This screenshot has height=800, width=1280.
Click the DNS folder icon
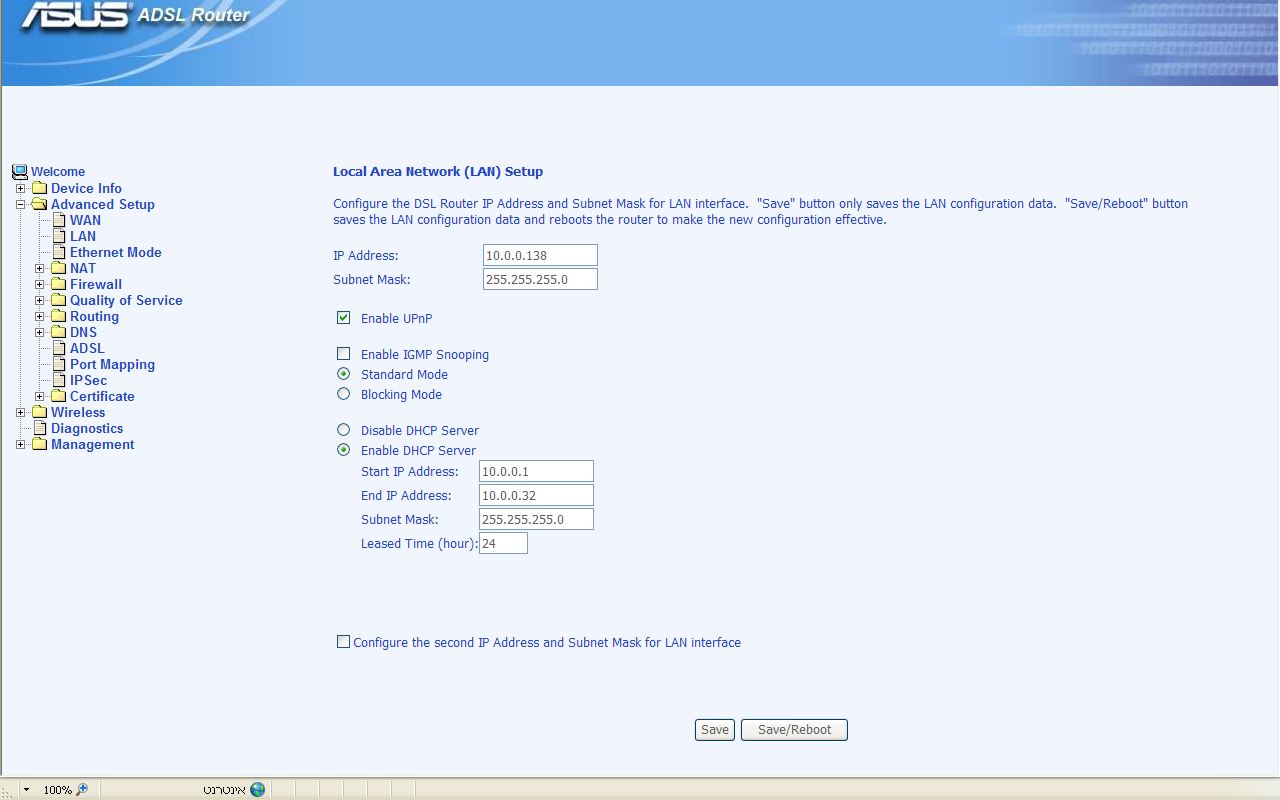[x=59, y=332]
